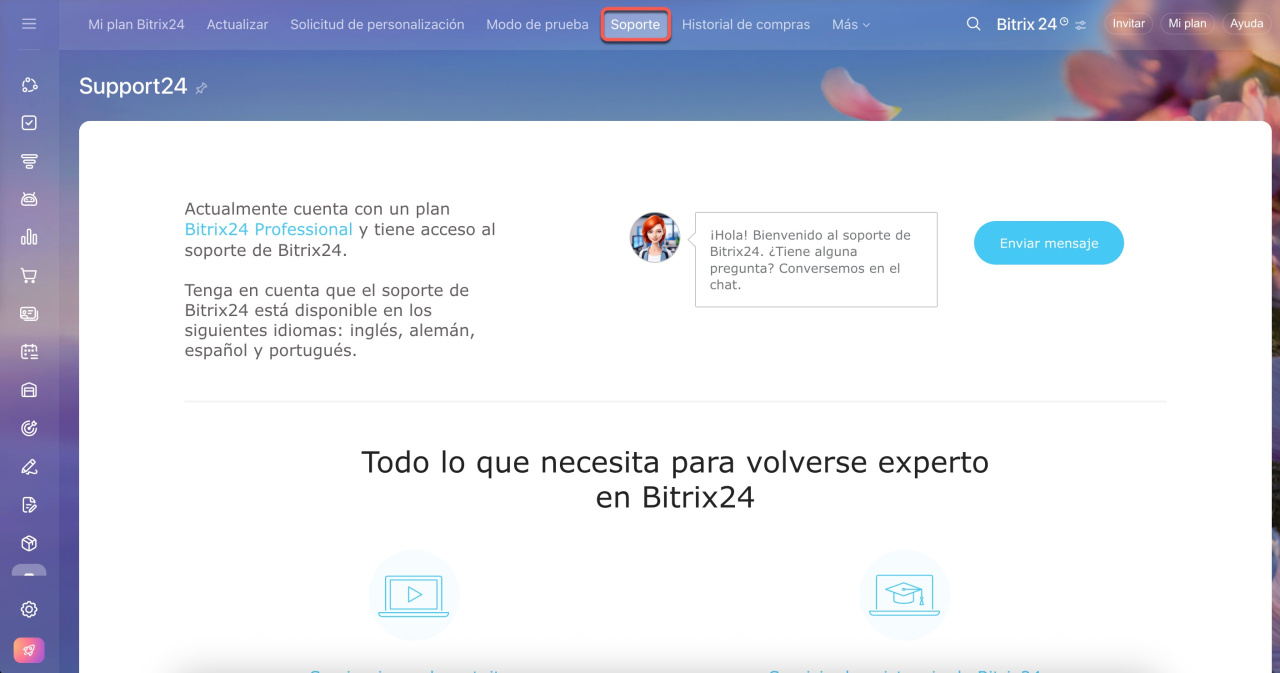This screenshot has width=1280, height=673.
Task: Click the Bitrix 24 logo text
Action: (x=1027, y=24)
